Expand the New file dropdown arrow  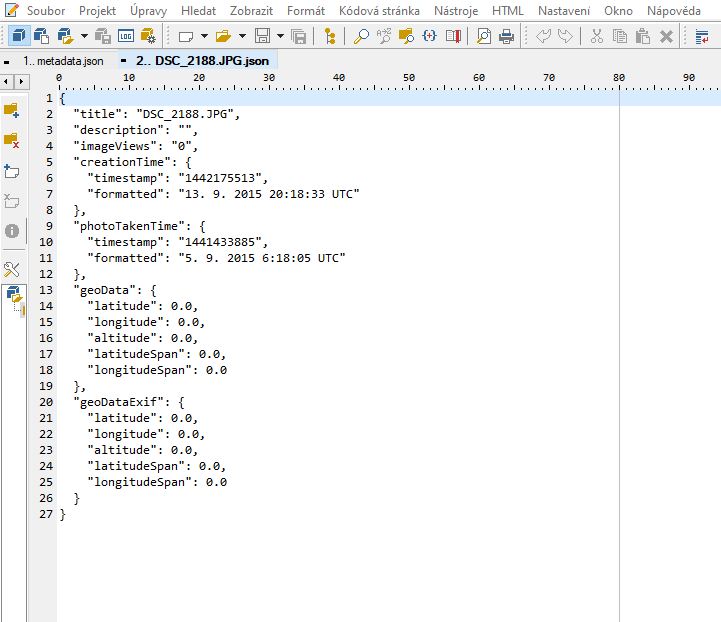pyautogui.click(x=203, y=37)
